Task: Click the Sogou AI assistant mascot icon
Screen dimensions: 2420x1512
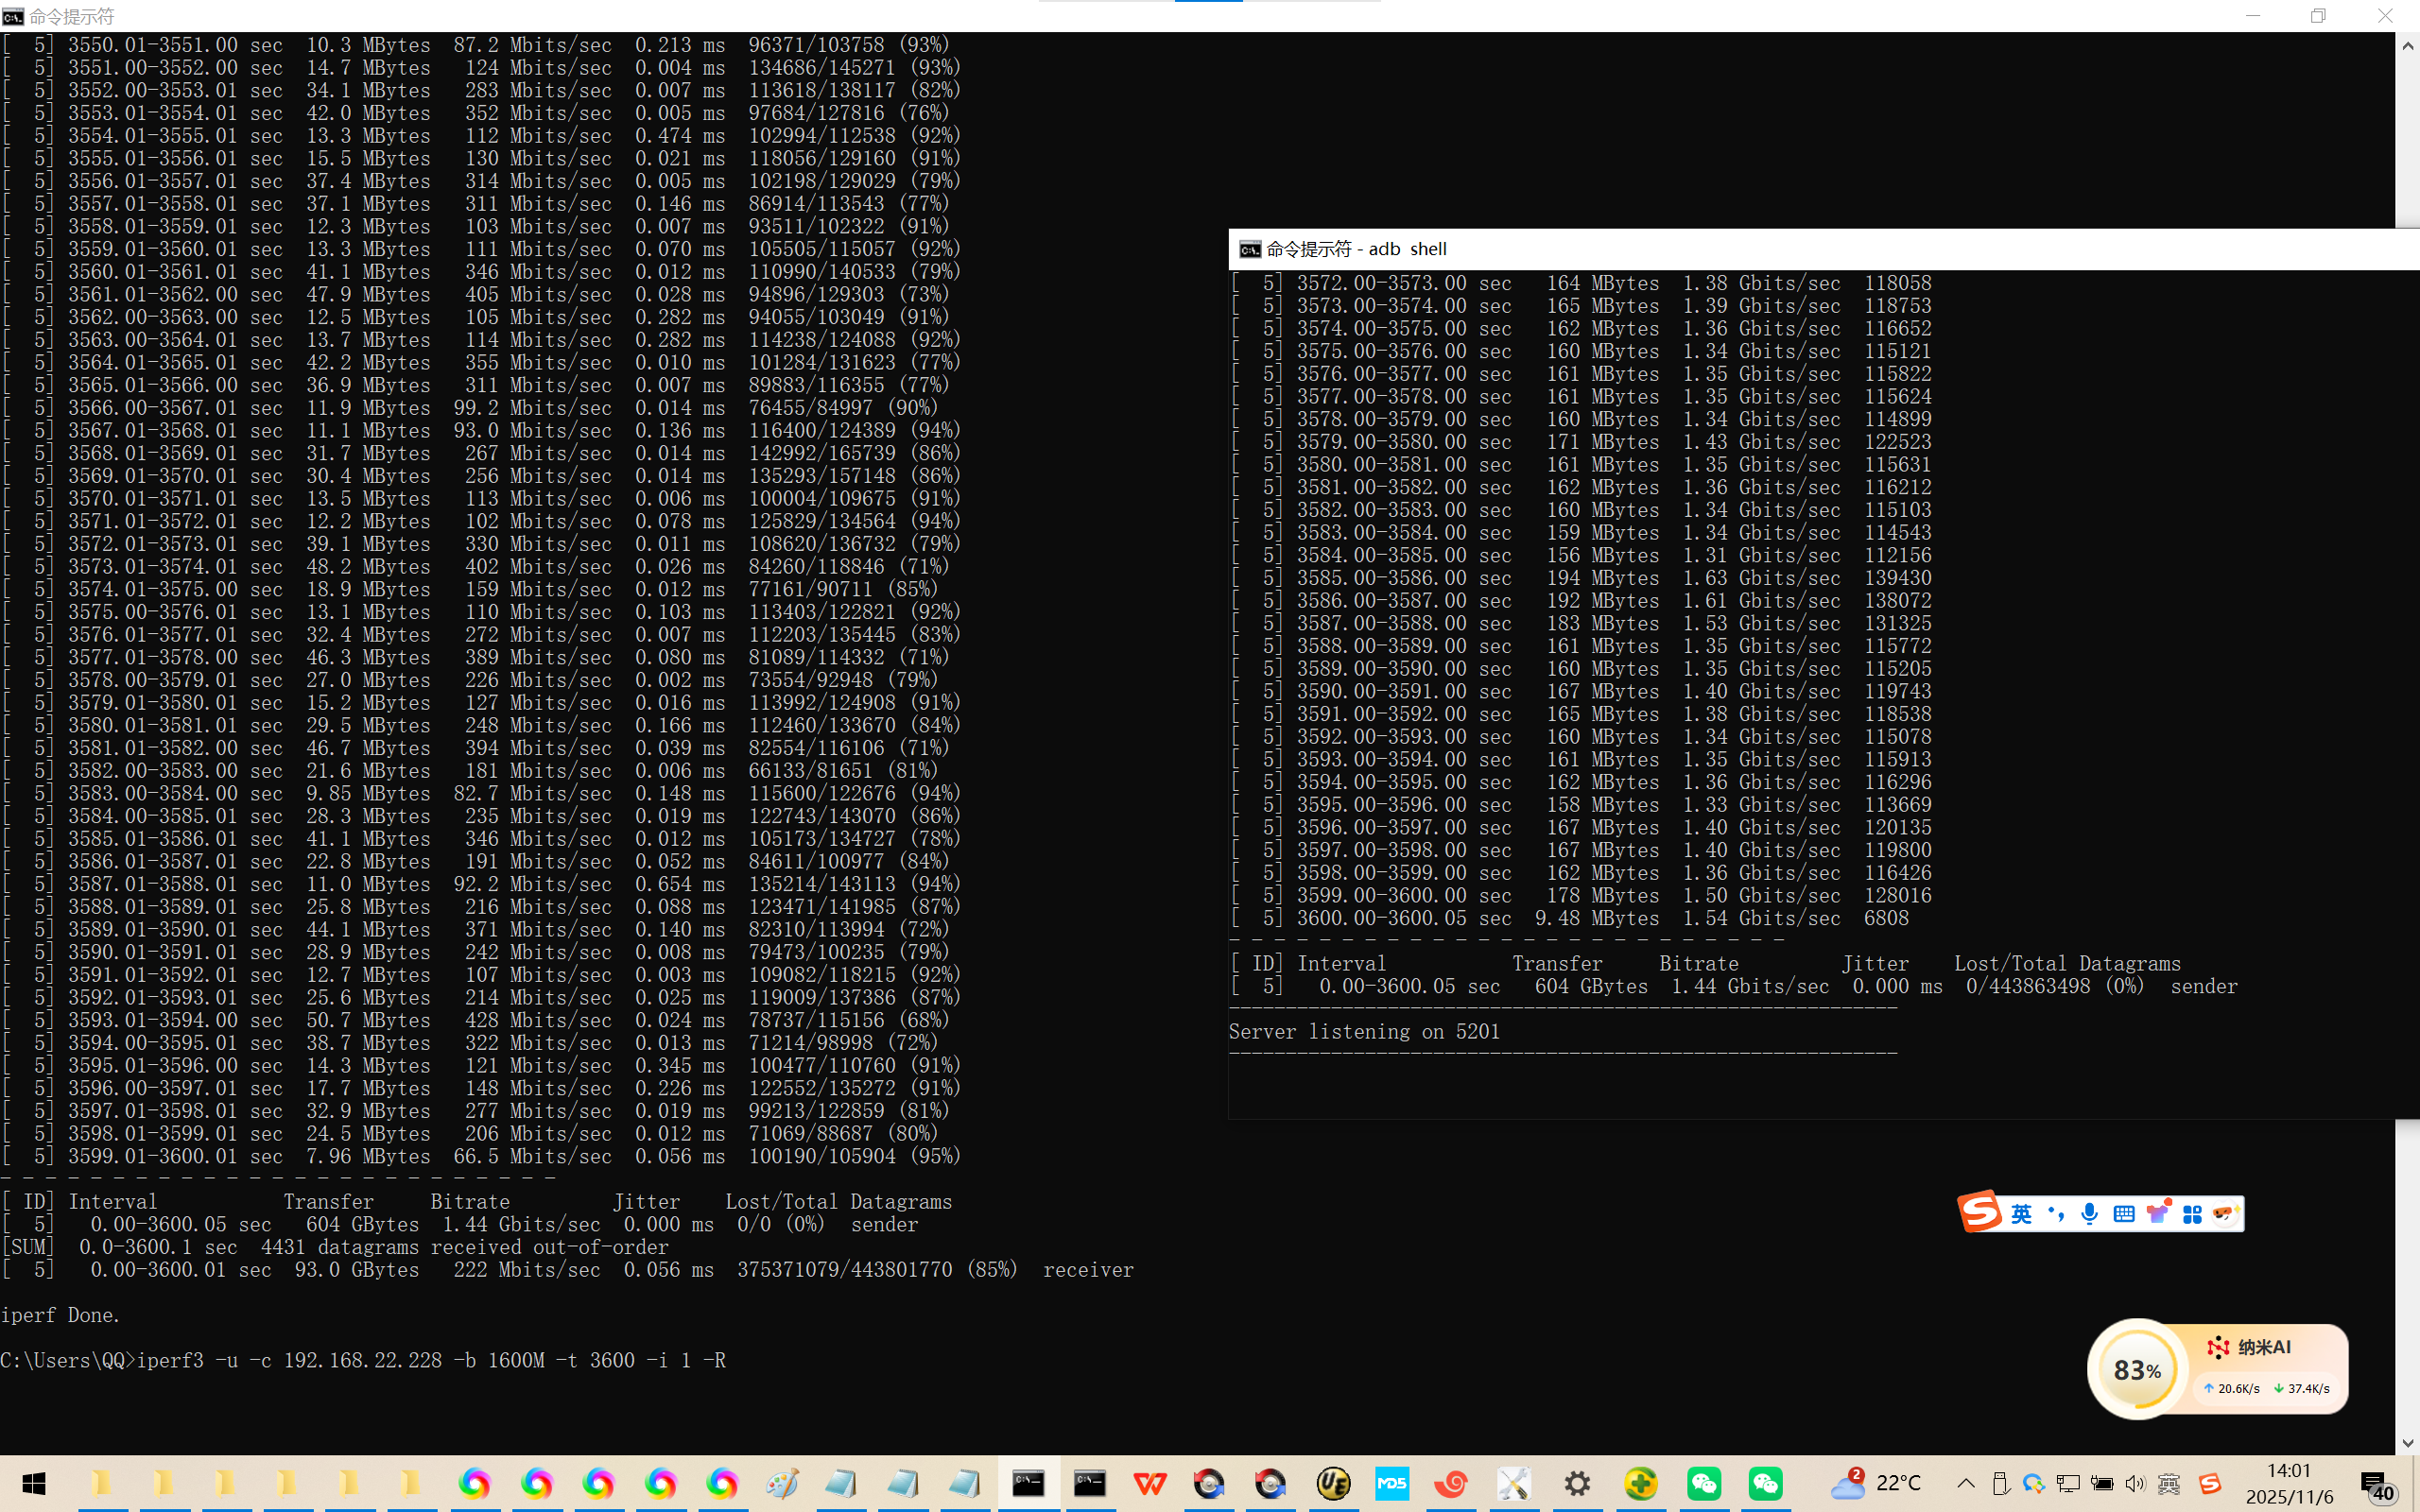Action: tap(2224, 1213)
